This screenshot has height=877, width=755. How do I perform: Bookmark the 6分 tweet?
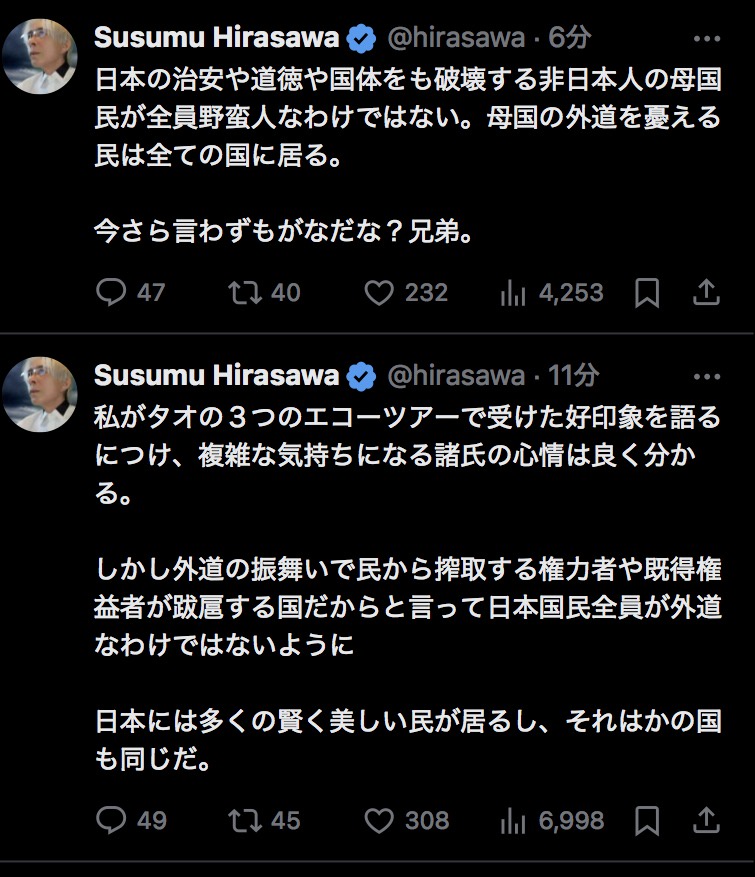pos(647,292)
